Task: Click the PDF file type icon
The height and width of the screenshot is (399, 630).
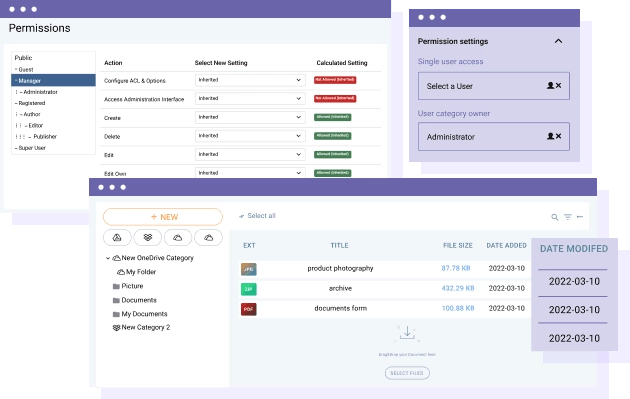Action: tap(249, 309)
